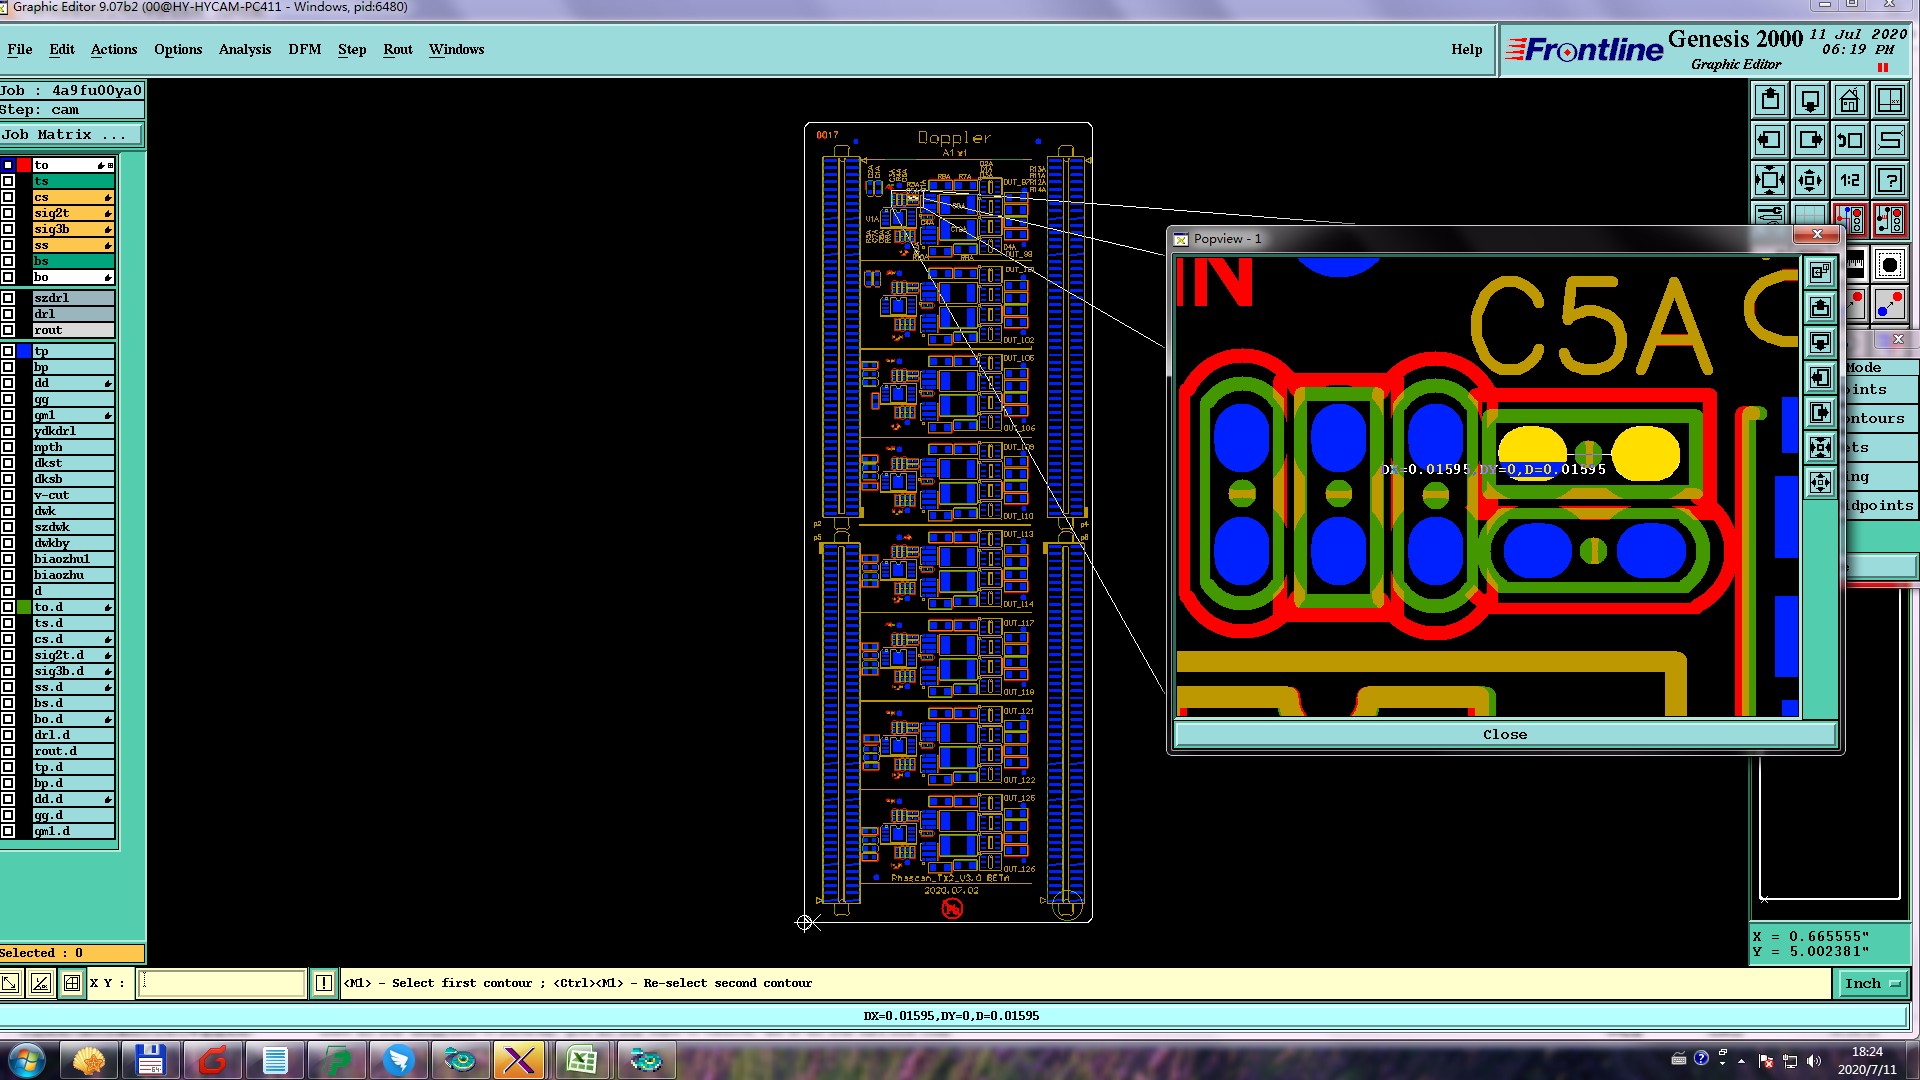This screenshot has height=1080, width=1920.
Task: Click the pan up arrow icon
Action: (x=1770, y=100)
